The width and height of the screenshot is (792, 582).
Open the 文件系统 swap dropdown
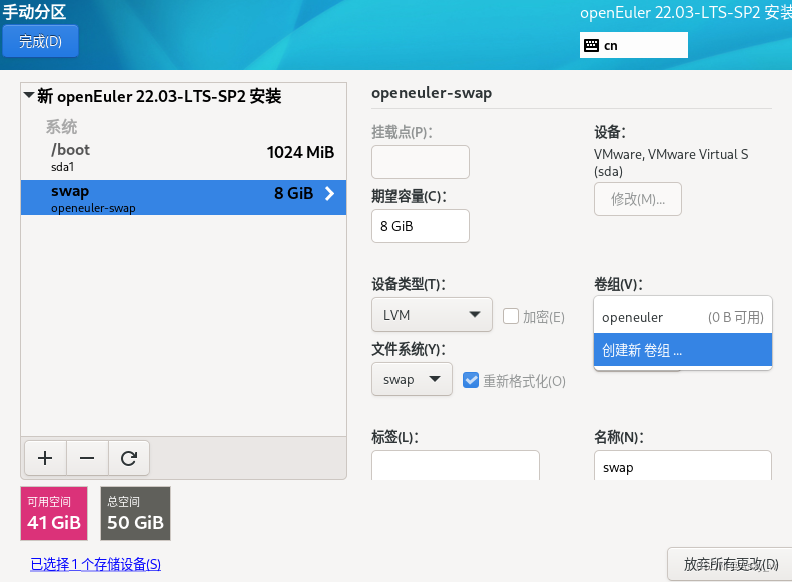(x=412, y=379)
